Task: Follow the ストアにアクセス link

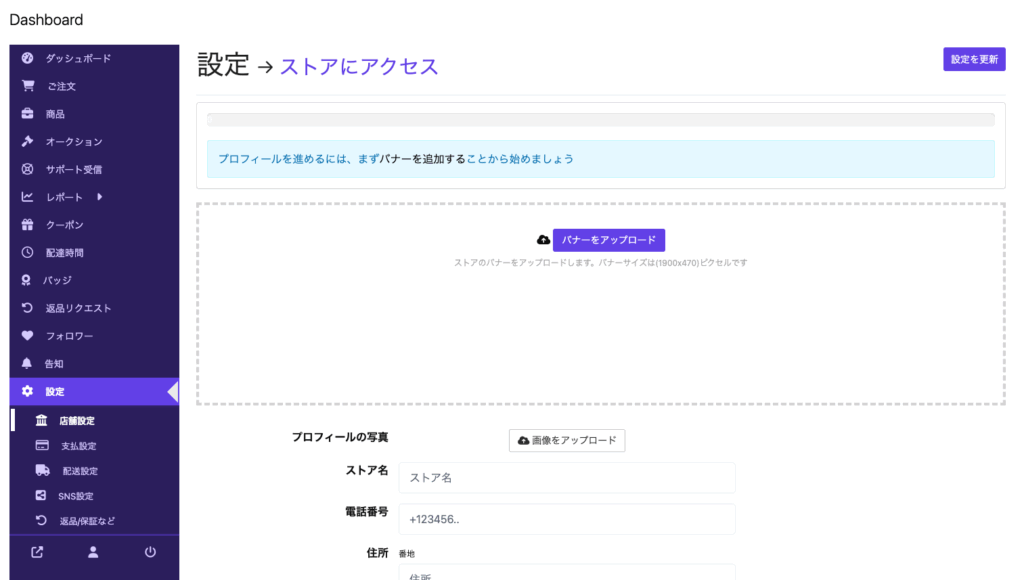Action: click(x=358, y=66)
